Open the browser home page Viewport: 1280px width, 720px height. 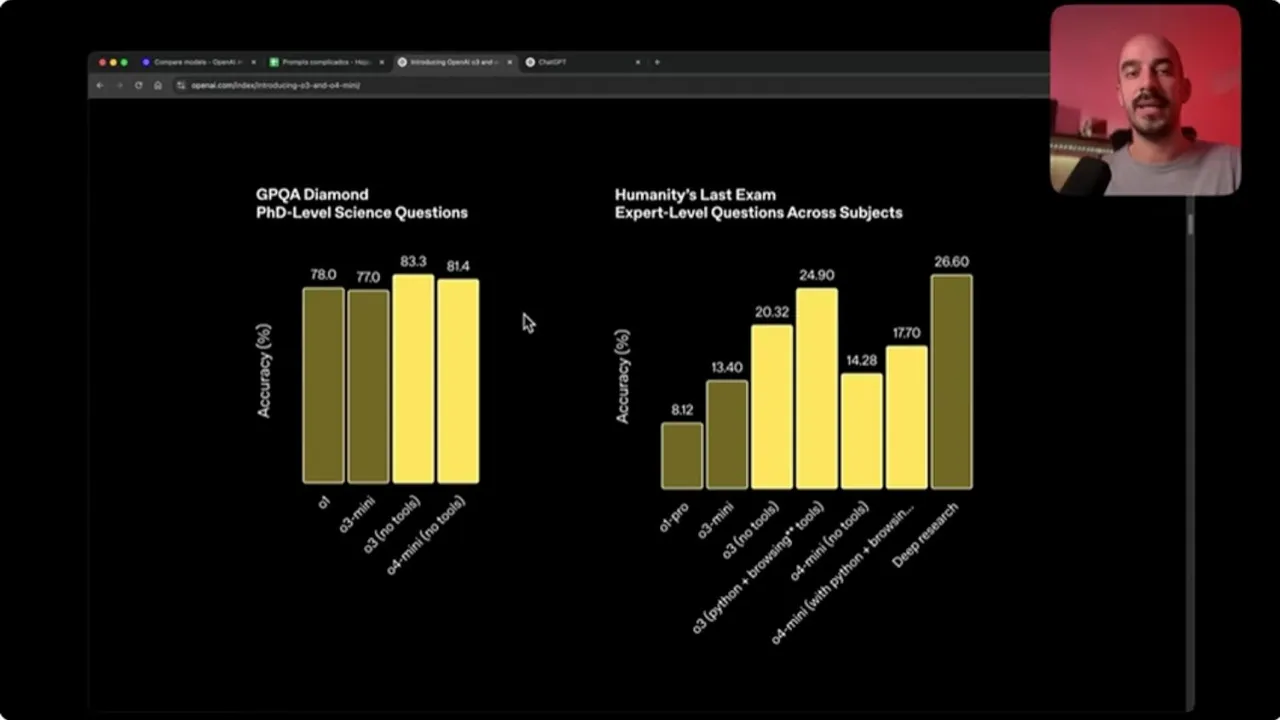click(158, 85)
